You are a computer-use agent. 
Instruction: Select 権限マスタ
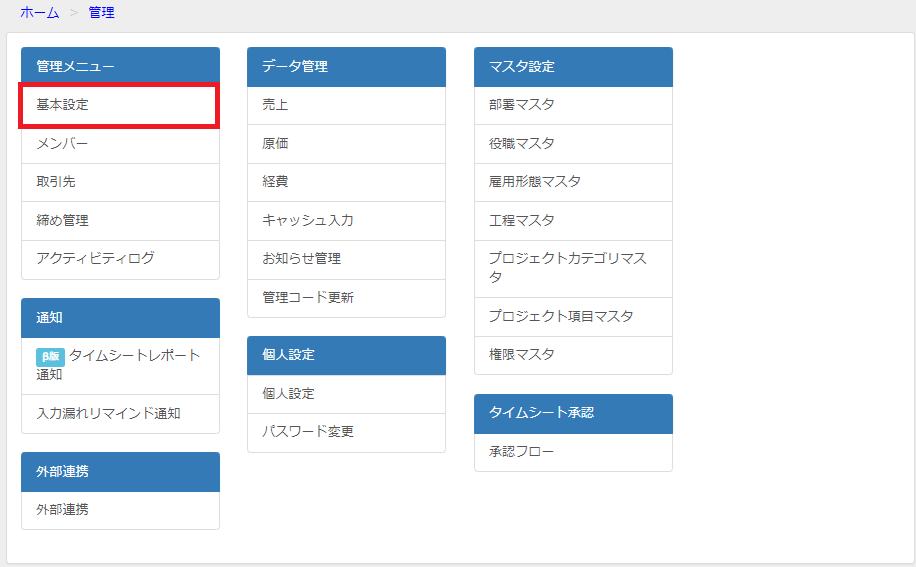pos(573,355)
